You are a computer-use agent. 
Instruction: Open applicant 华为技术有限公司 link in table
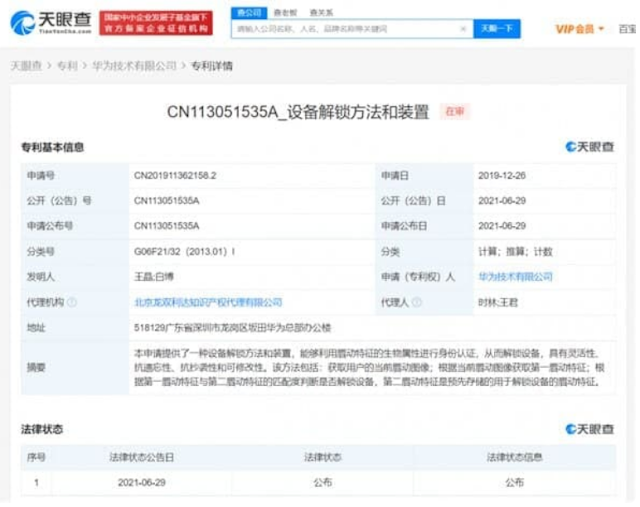516,277
